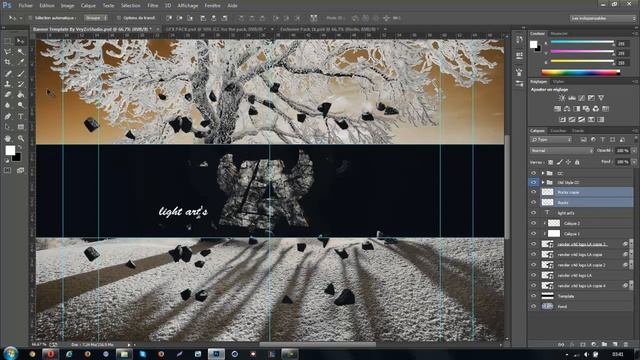Image resolution: width=640 pixels, height=360 pixels.
Task: Open the Fichier menu
Action: [x=25, y=5]
